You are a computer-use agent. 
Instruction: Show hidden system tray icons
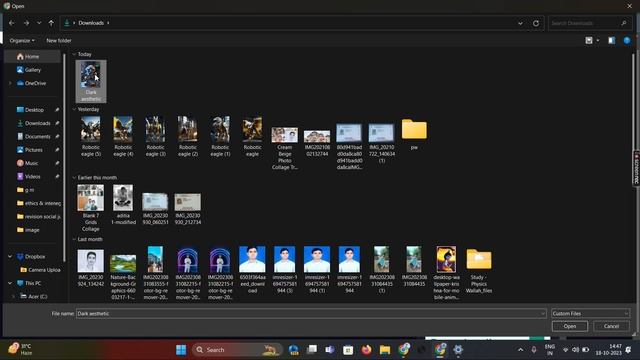[x=520, y=350]
